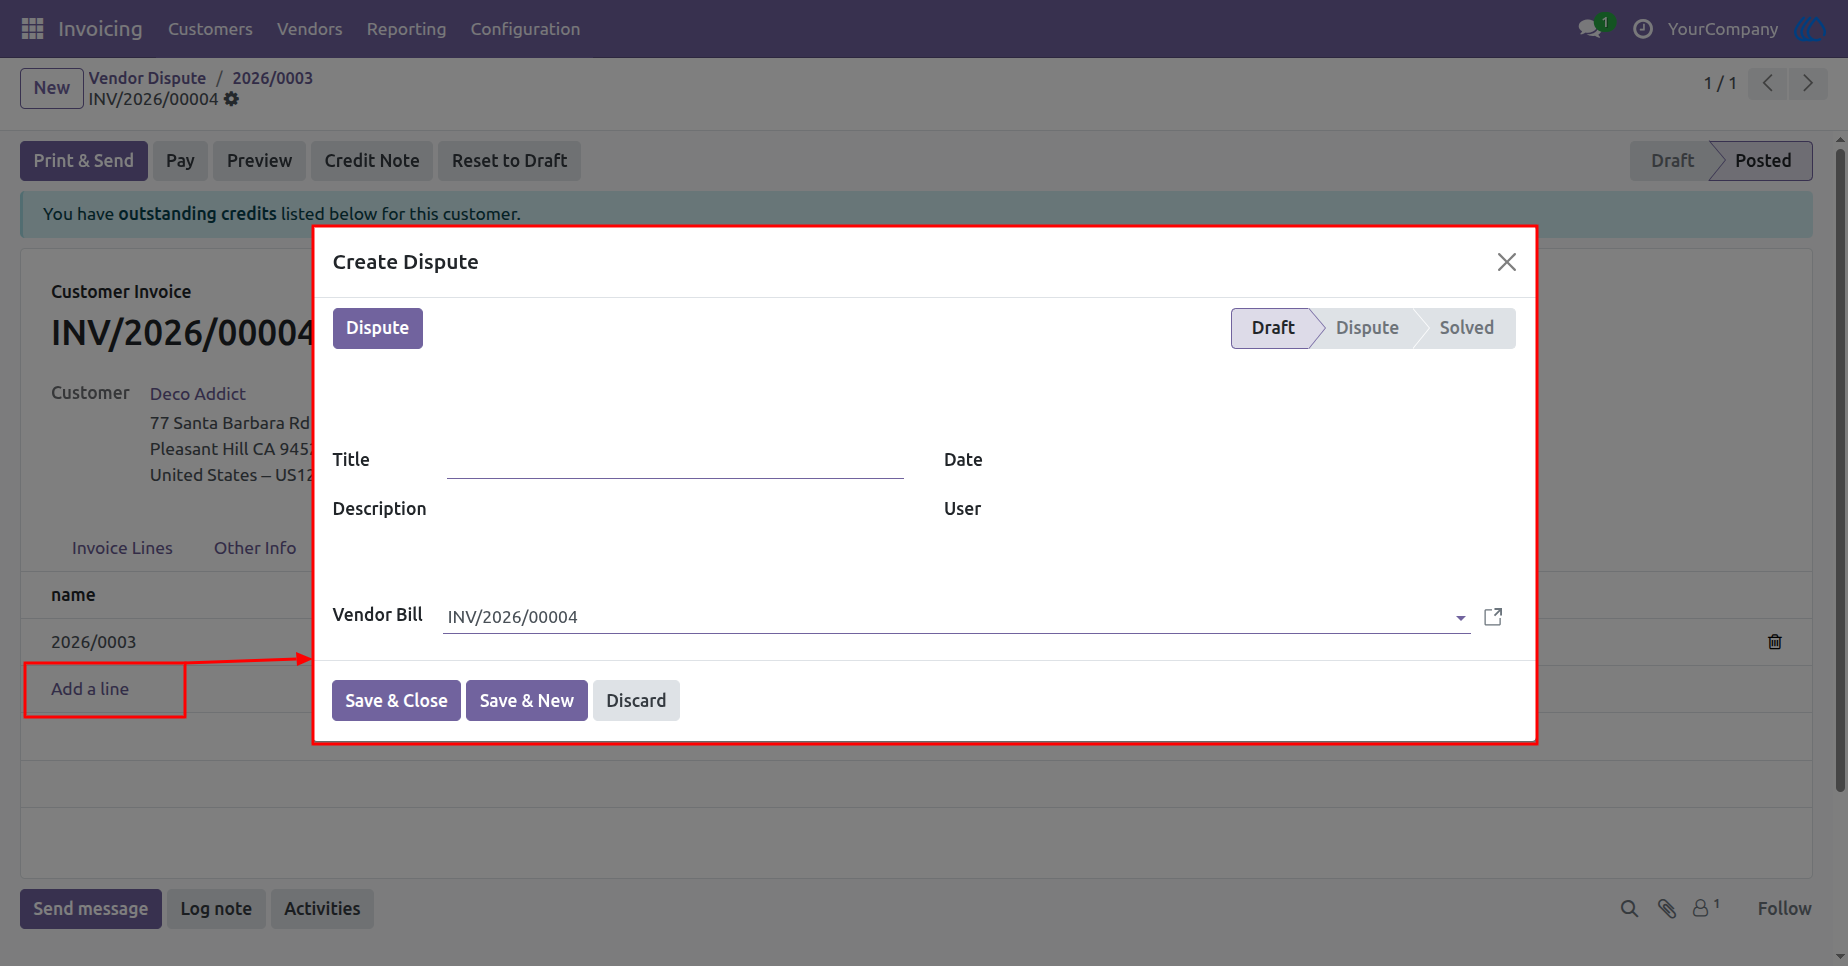The width and height of the screenshot is (1848, 966).
Task: Open the Customers menu
Action: pyautogui.click(x=210, y=29)
